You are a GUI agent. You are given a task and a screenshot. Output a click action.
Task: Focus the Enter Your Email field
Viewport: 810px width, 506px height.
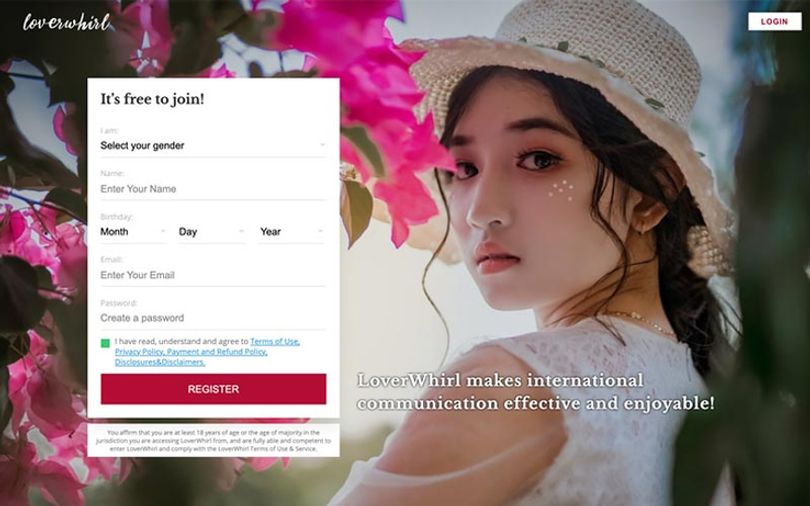[x=213, y=275]
